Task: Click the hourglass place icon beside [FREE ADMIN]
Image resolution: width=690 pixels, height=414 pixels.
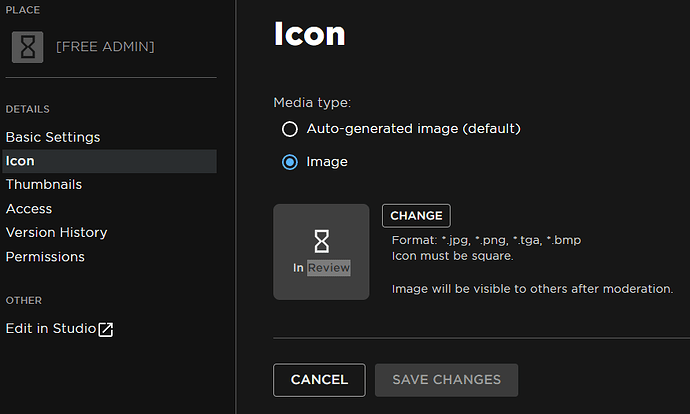Action: (x=28, y=46)
